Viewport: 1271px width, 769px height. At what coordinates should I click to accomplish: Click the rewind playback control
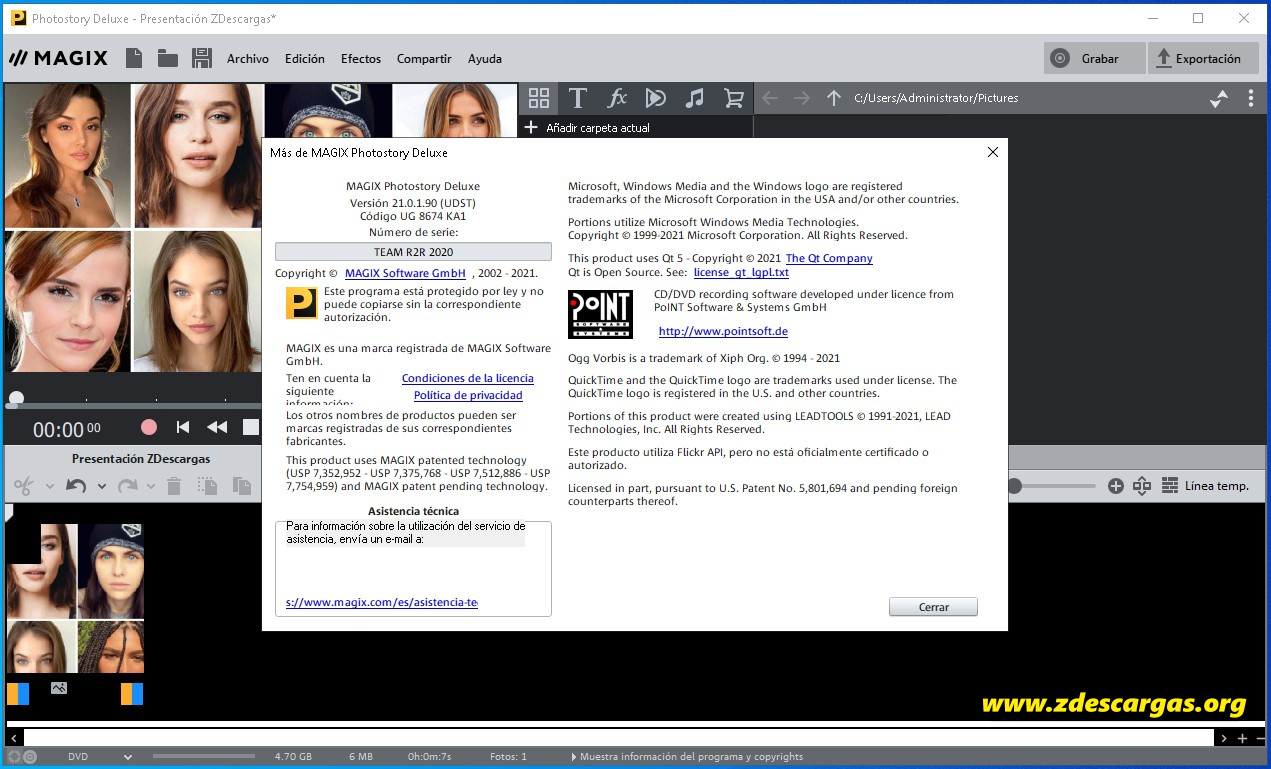216,427
